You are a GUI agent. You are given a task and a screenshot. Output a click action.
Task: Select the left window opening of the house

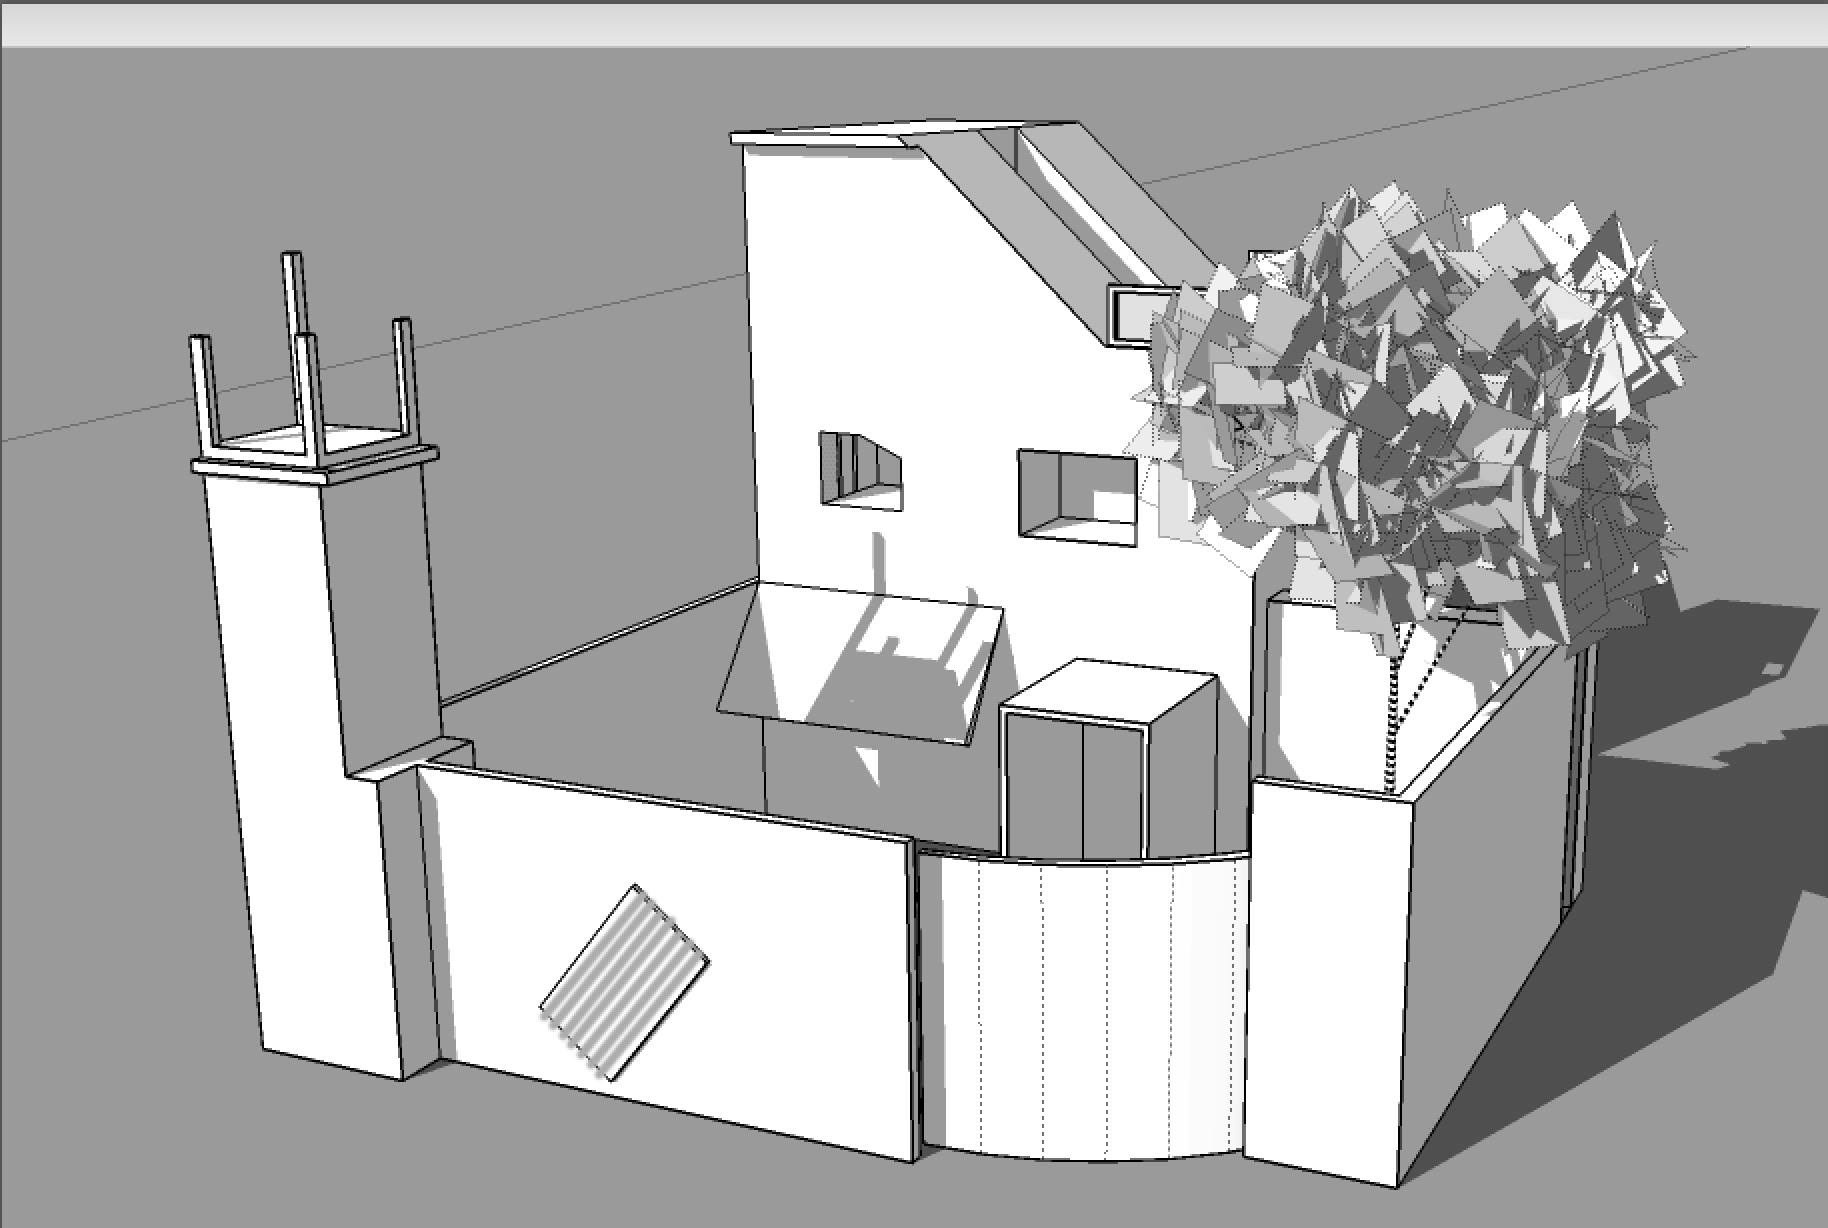pos(861,472)
